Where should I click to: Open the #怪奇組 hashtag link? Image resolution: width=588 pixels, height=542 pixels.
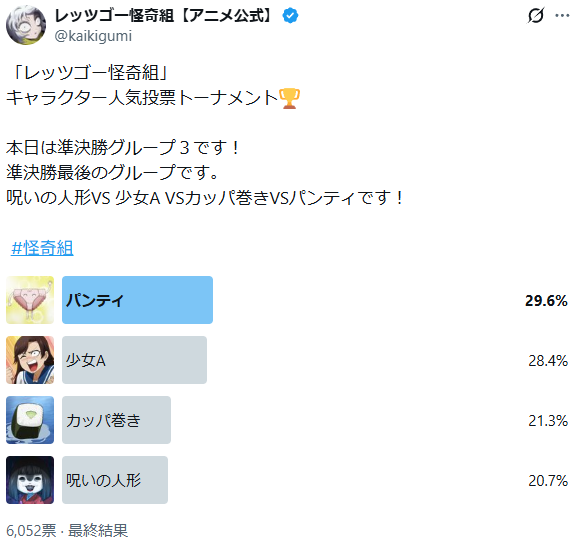tap(42, 248)
